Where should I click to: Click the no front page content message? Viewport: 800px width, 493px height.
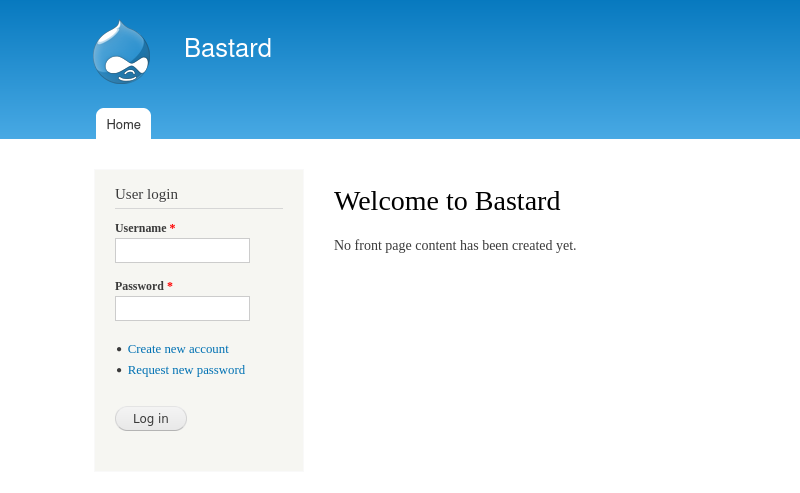[x=454, y=246]
